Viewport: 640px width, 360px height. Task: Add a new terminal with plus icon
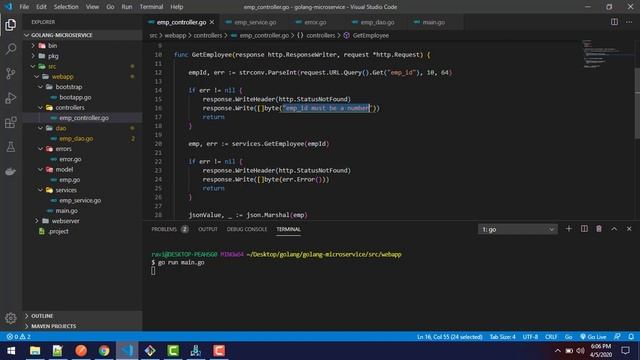pyautogui.click(x=569, y=229)
